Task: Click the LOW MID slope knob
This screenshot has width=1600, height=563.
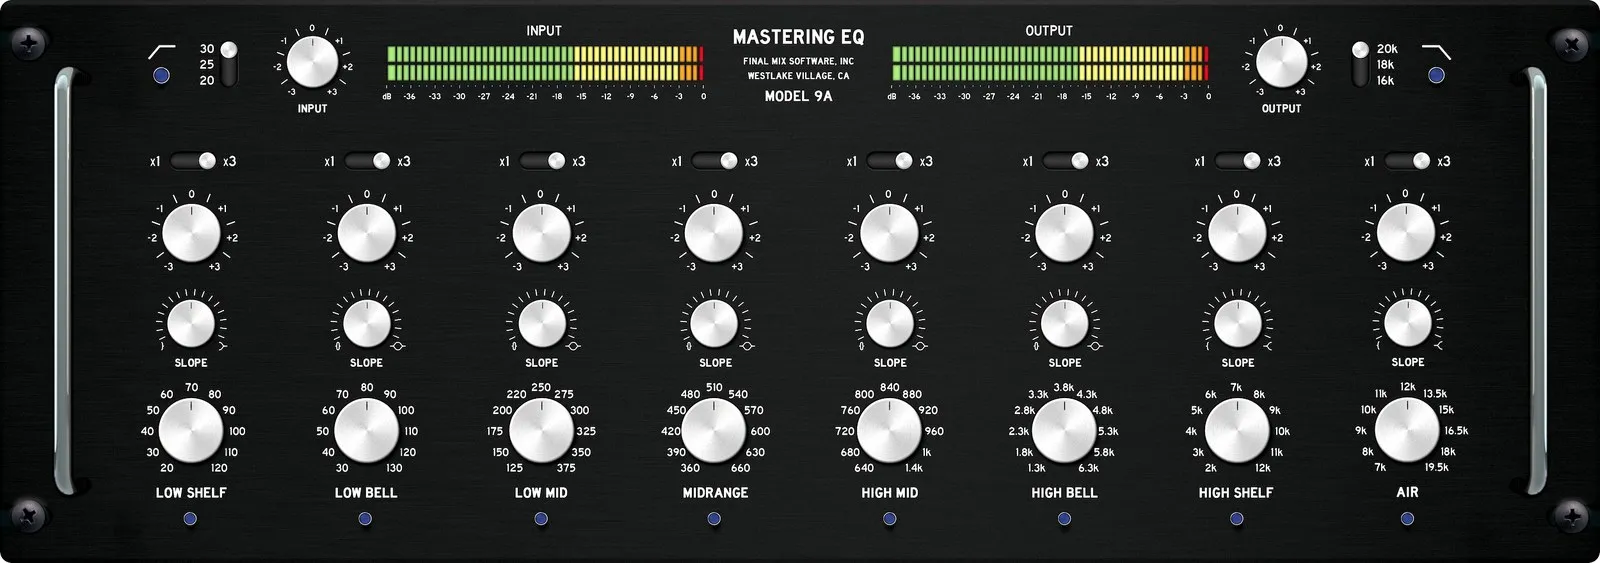Action: pyautogui.click(x=541, y=323)
